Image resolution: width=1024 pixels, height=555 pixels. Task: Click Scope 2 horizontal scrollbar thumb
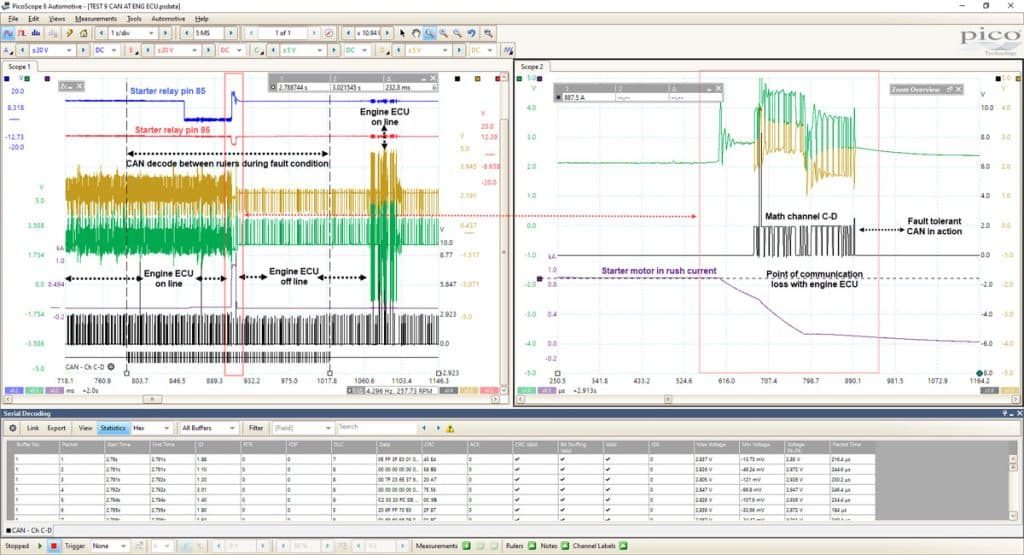[x=667, y=399]
